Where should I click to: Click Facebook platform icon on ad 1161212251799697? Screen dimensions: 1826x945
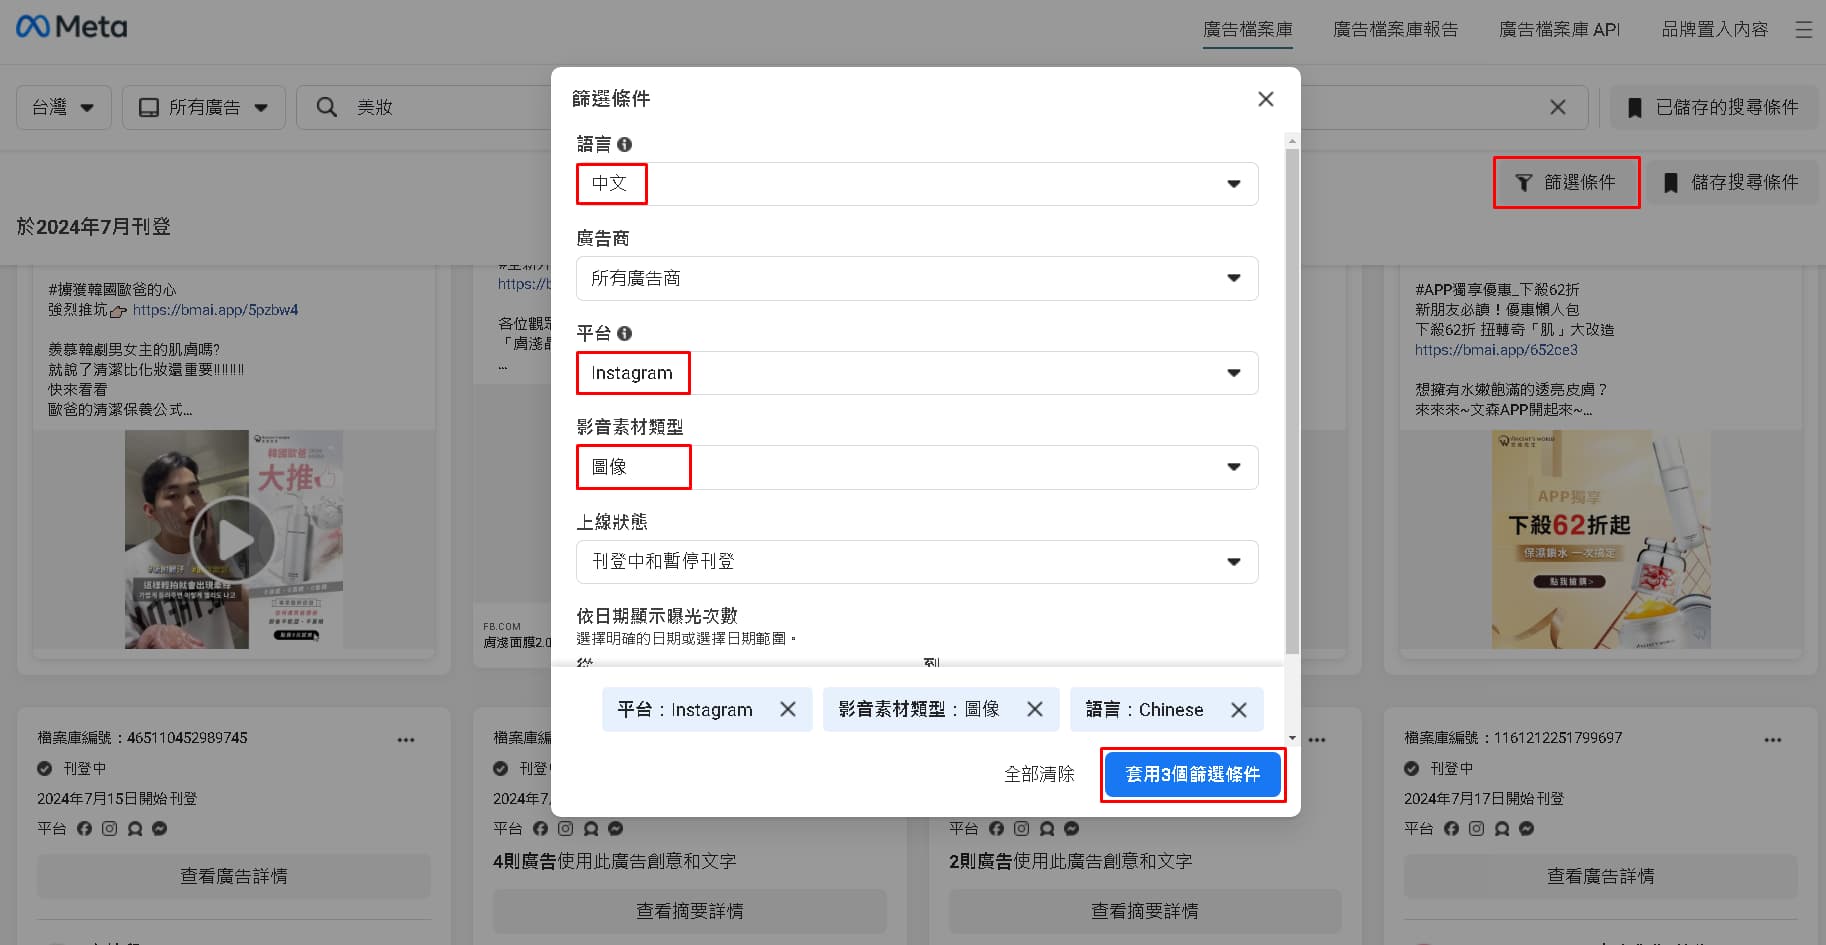1451,828
